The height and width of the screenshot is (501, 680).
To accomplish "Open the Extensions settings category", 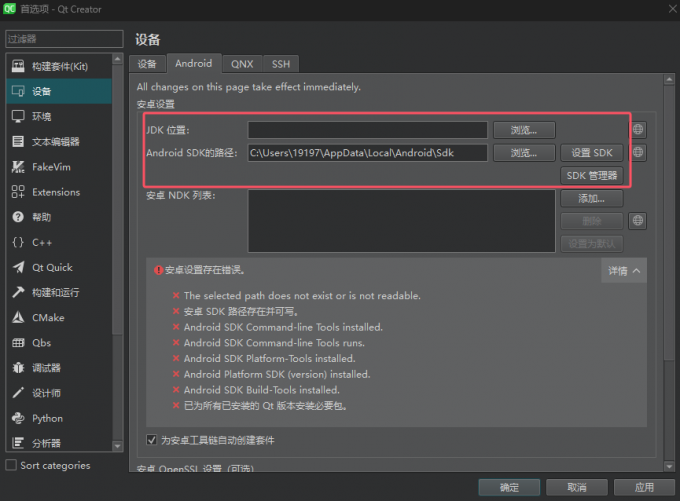I will (x=56, y=192).
